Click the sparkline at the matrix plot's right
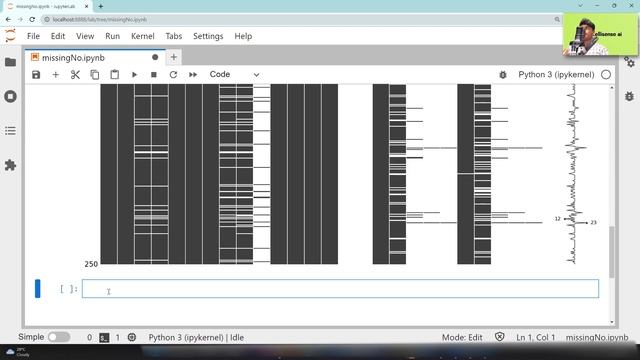This screenshot has height=360, width=640. (x=576, y=174)
